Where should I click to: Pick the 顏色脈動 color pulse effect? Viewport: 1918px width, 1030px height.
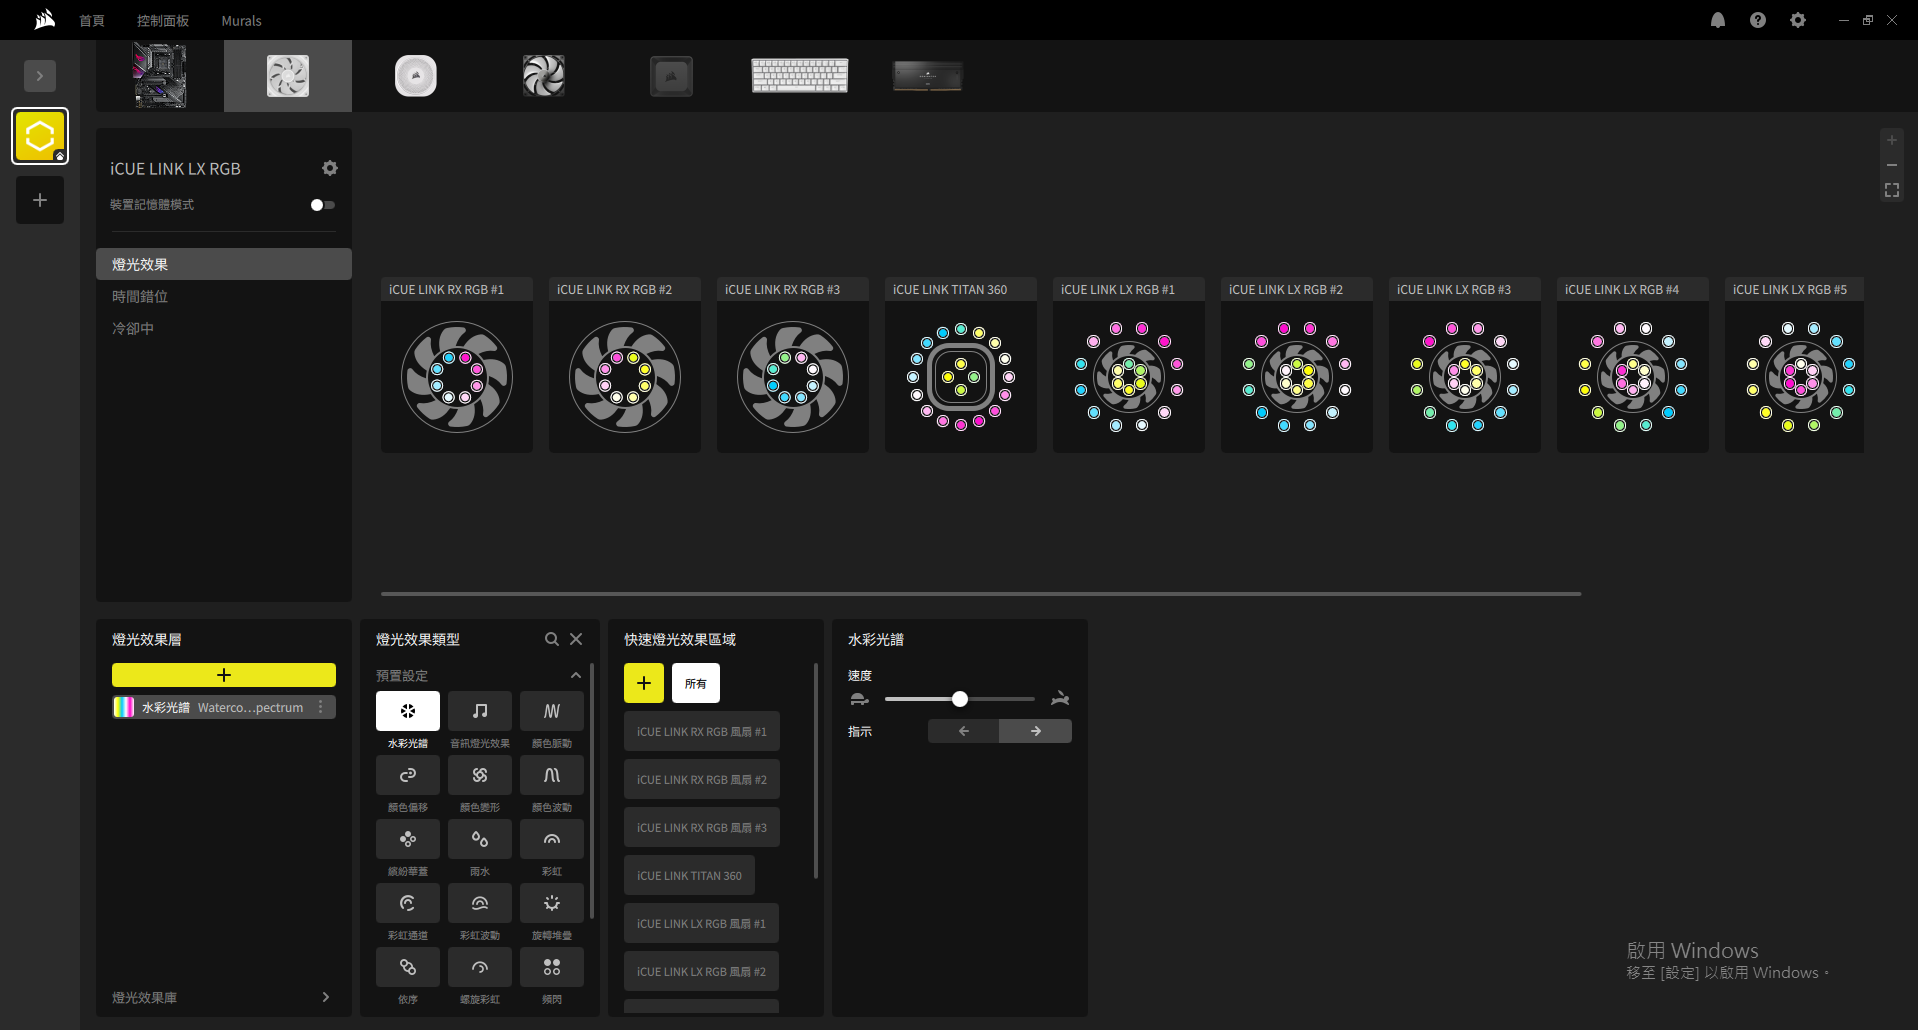point(551,711)
